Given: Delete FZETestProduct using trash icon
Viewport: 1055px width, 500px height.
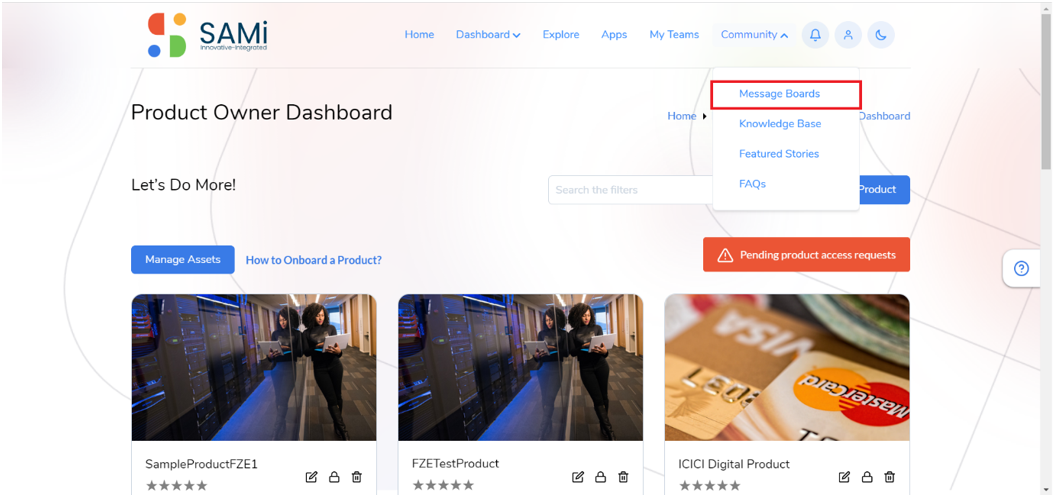Looking at the screenshot, I should (x=623, y=477).
